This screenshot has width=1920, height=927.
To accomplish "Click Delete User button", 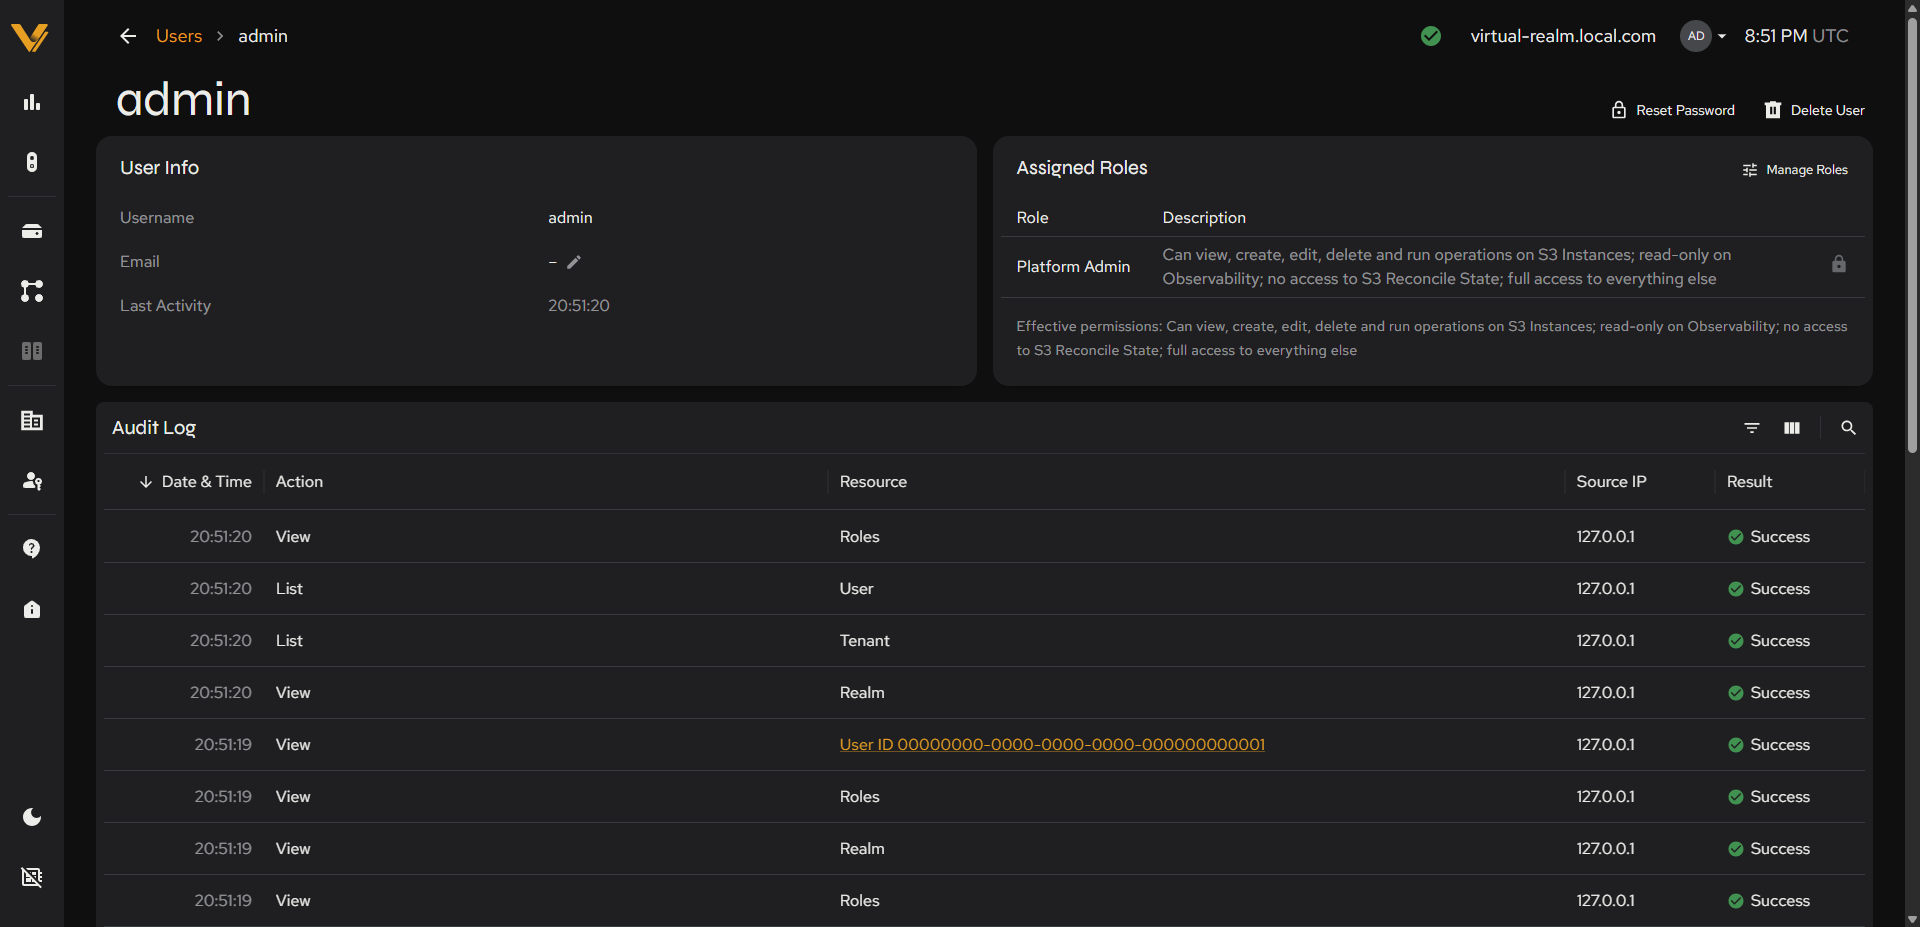I will click(1815, 110).
